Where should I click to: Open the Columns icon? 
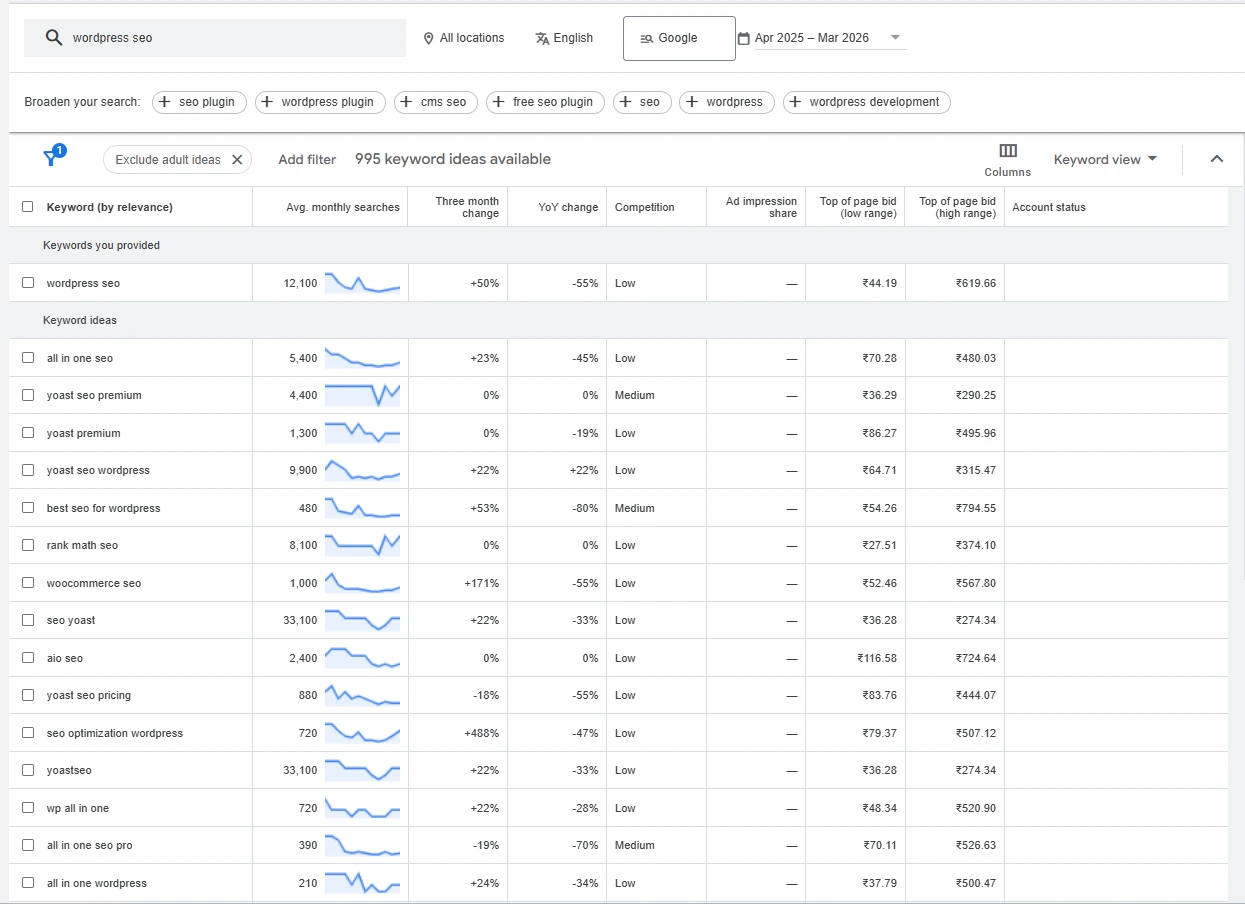tap(1008, 151)
